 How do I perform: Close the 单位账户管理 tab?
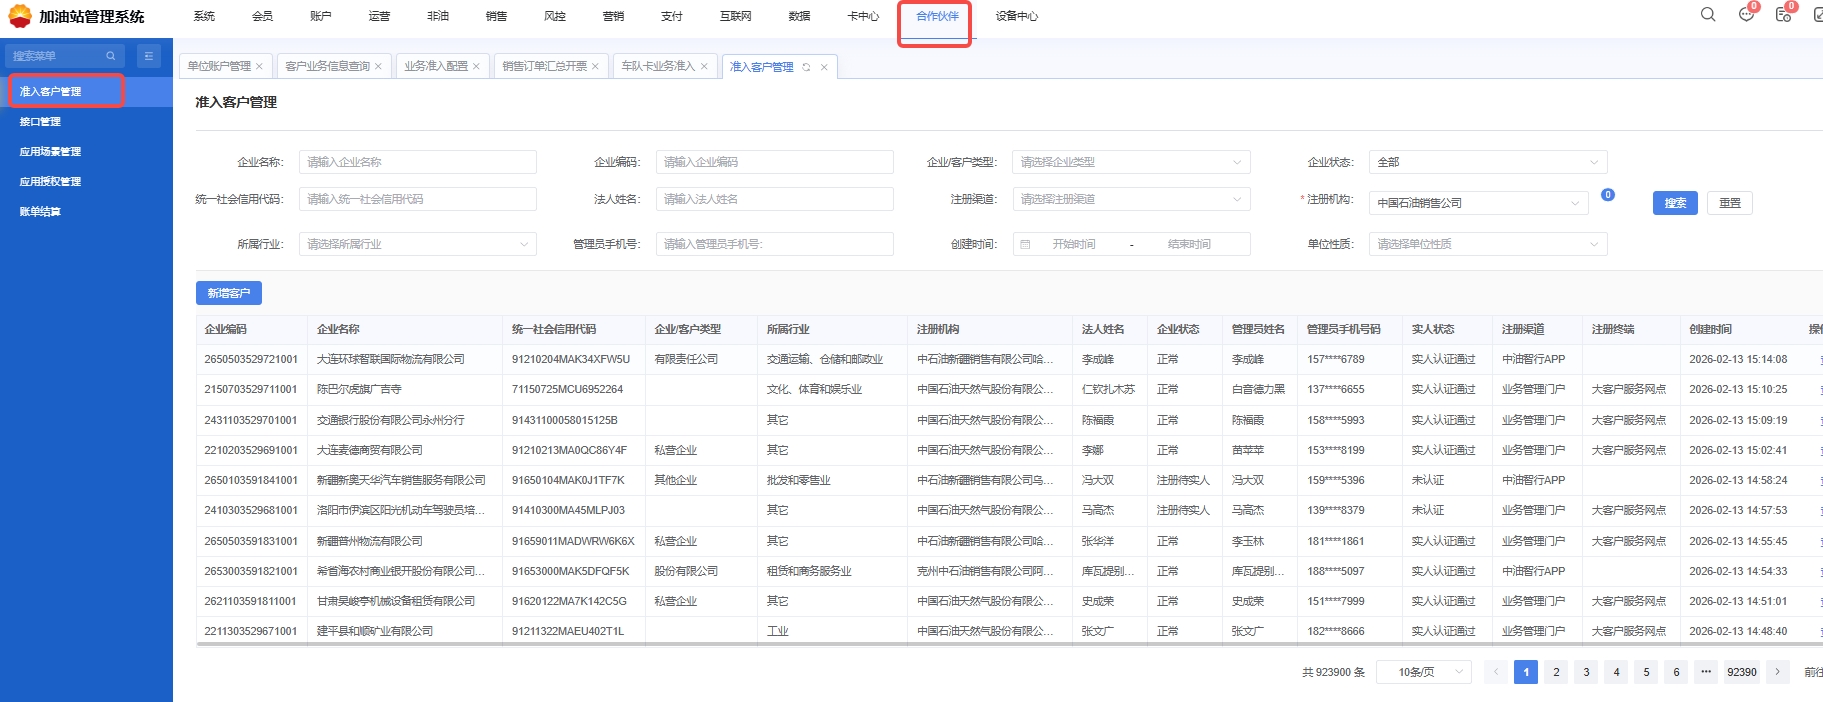click(259, 67)
